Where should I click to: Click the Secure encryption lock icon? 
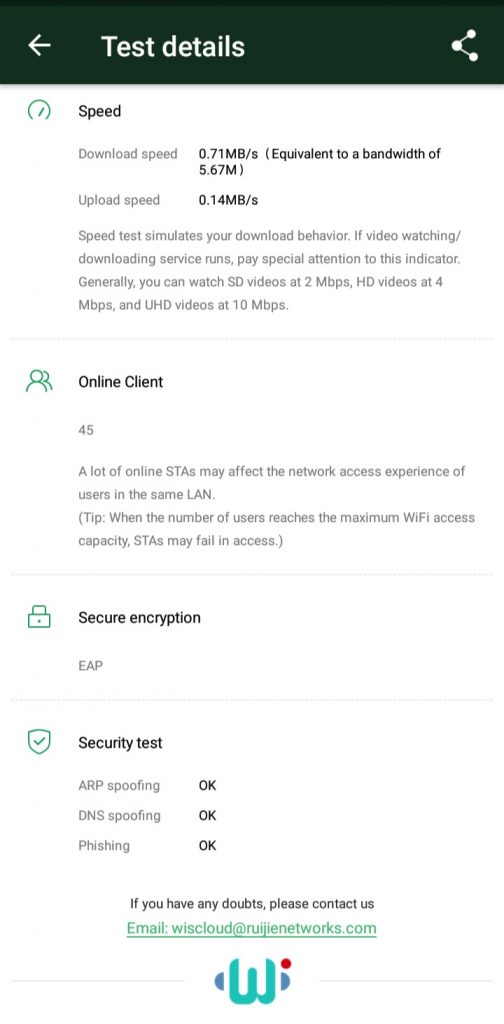coord(39,617)
